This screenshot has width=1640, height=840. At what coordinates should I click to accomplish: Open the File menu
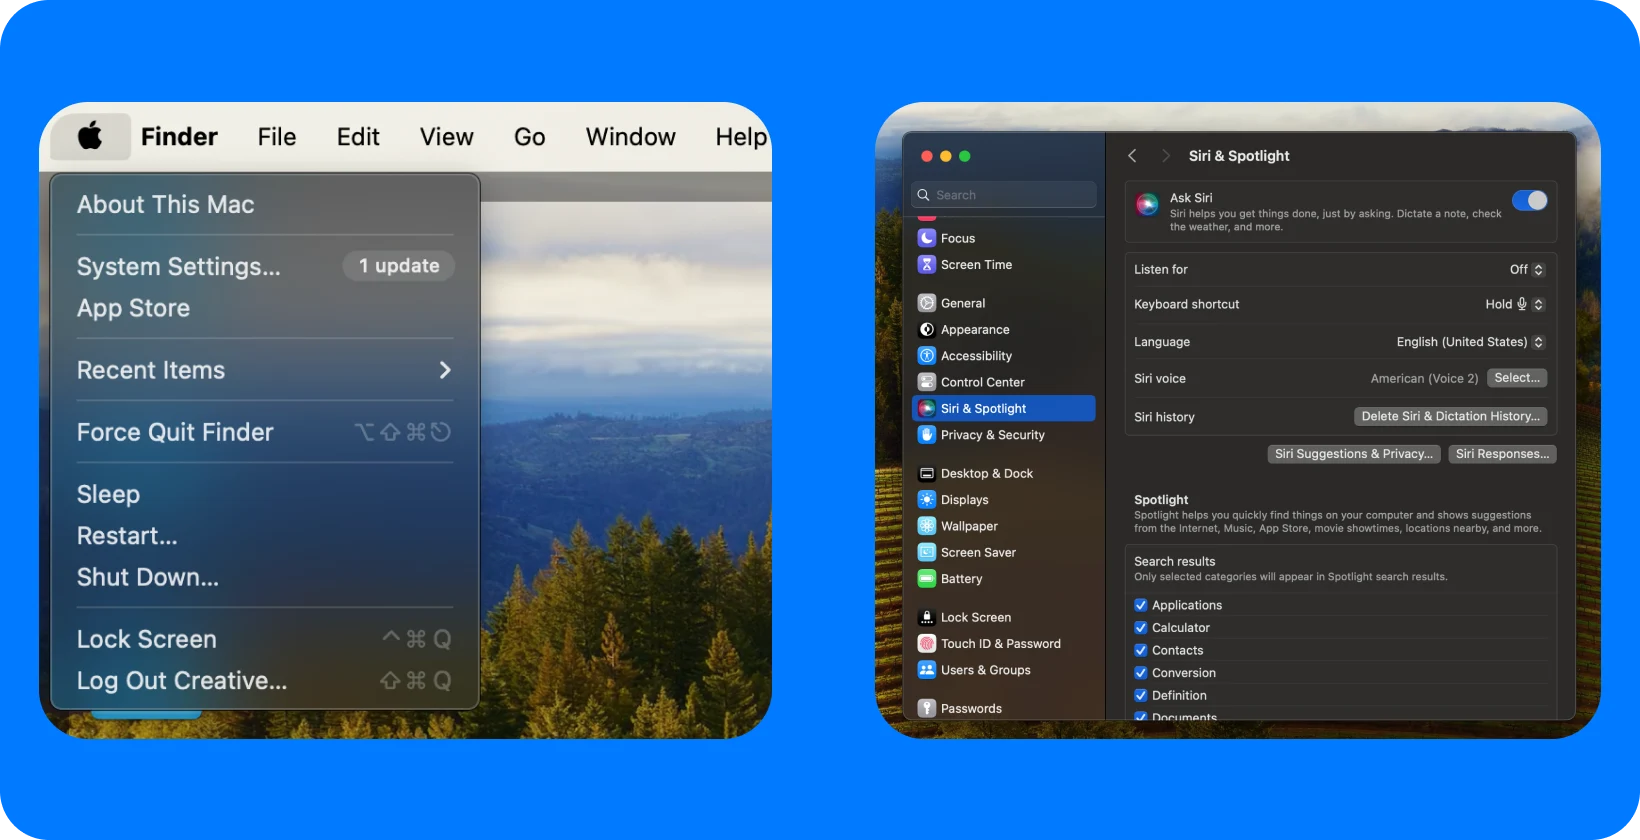coord(277,137)
